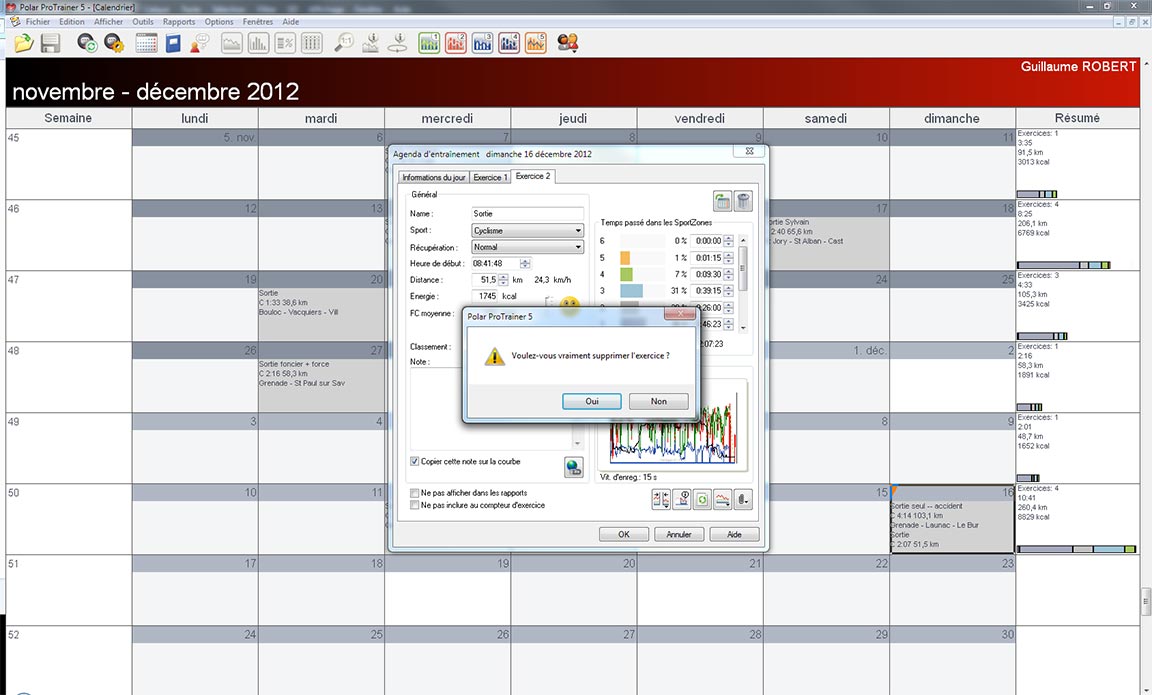The width and height of the screenshot is (1152, 695).
Task: Select the bar chart view icon
Action: coord(258,43)
